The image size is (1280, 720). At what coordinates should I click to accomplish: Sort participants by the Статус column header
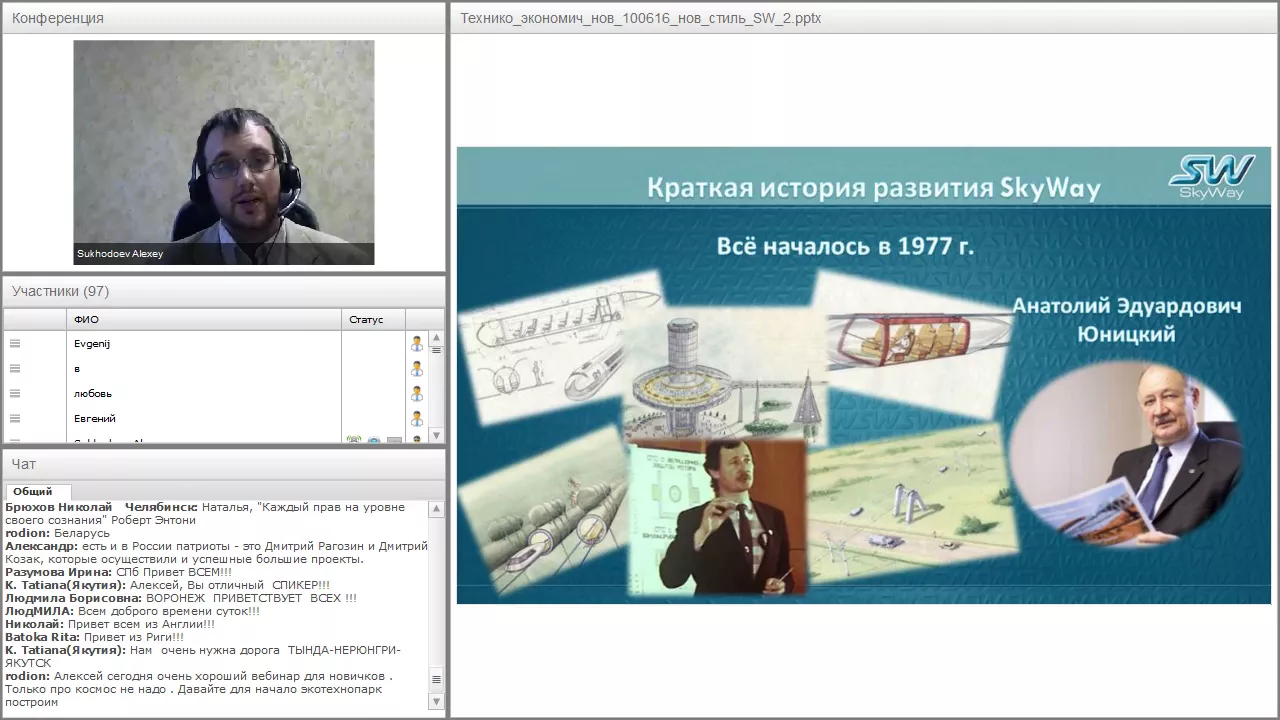click(373, 320)
